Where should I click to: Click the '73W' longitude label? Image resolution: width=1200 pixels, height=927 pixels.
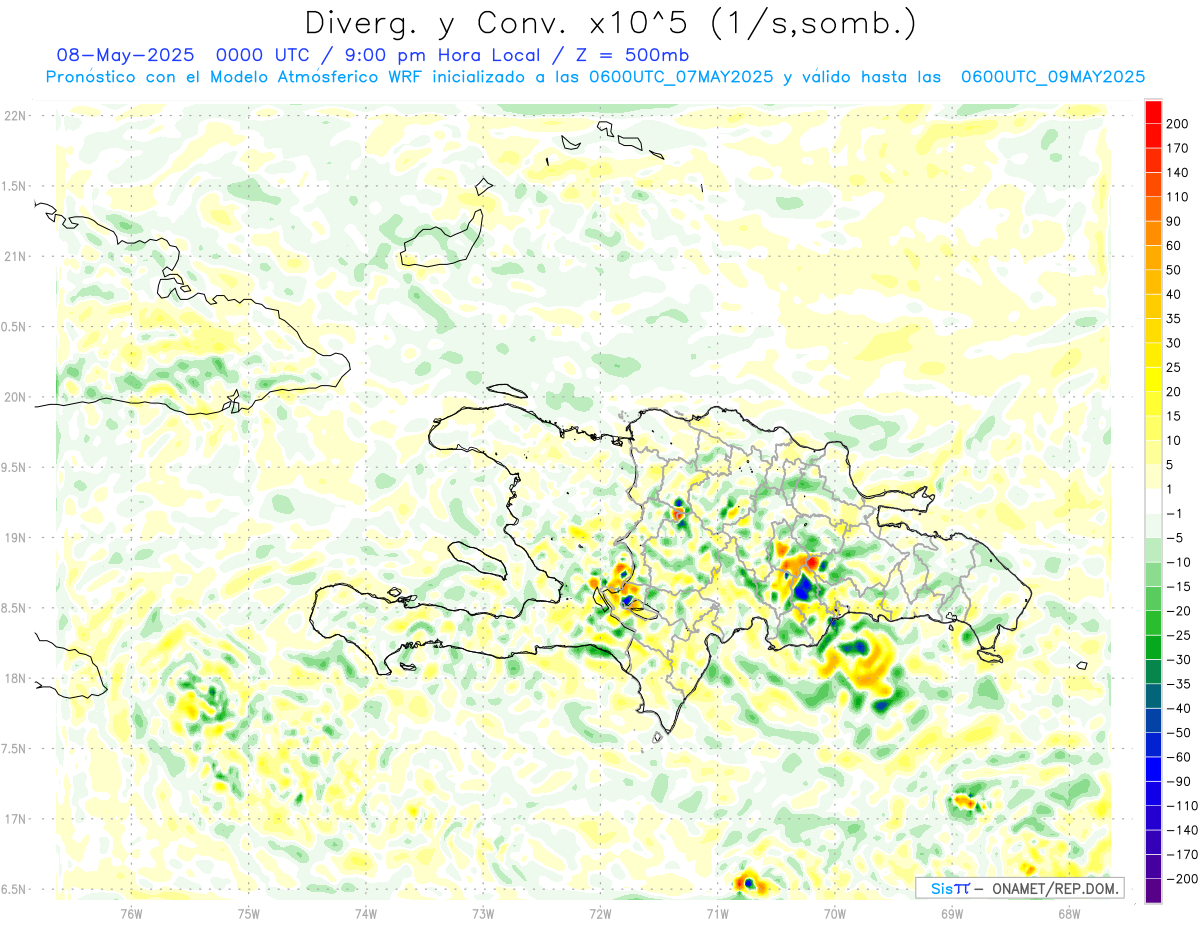click(483, 913)
